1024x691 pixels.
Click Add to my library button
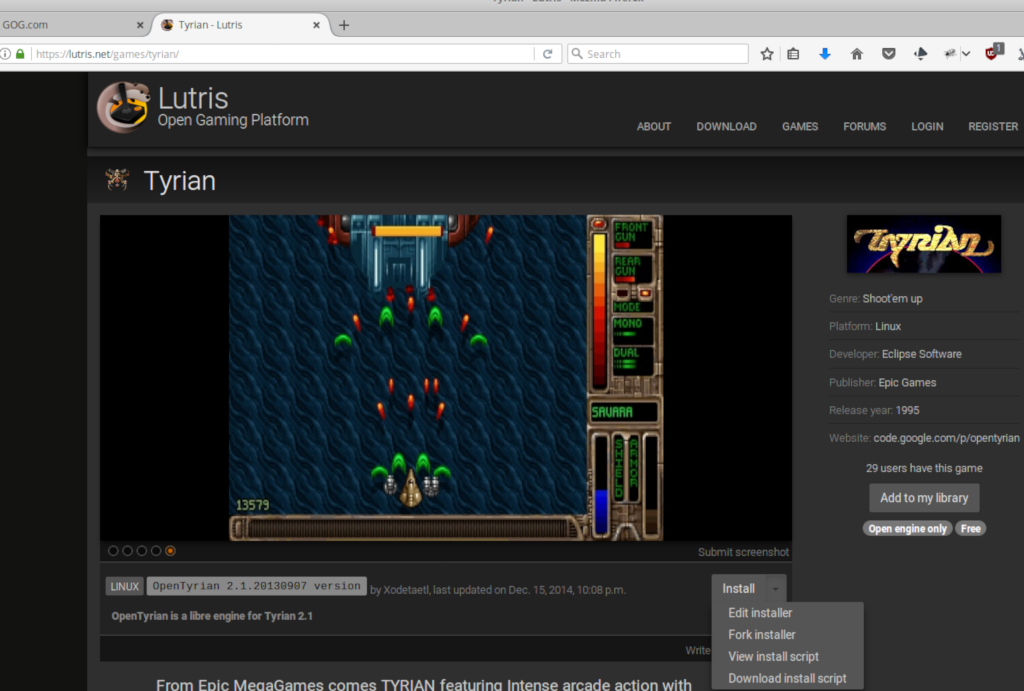924,498
